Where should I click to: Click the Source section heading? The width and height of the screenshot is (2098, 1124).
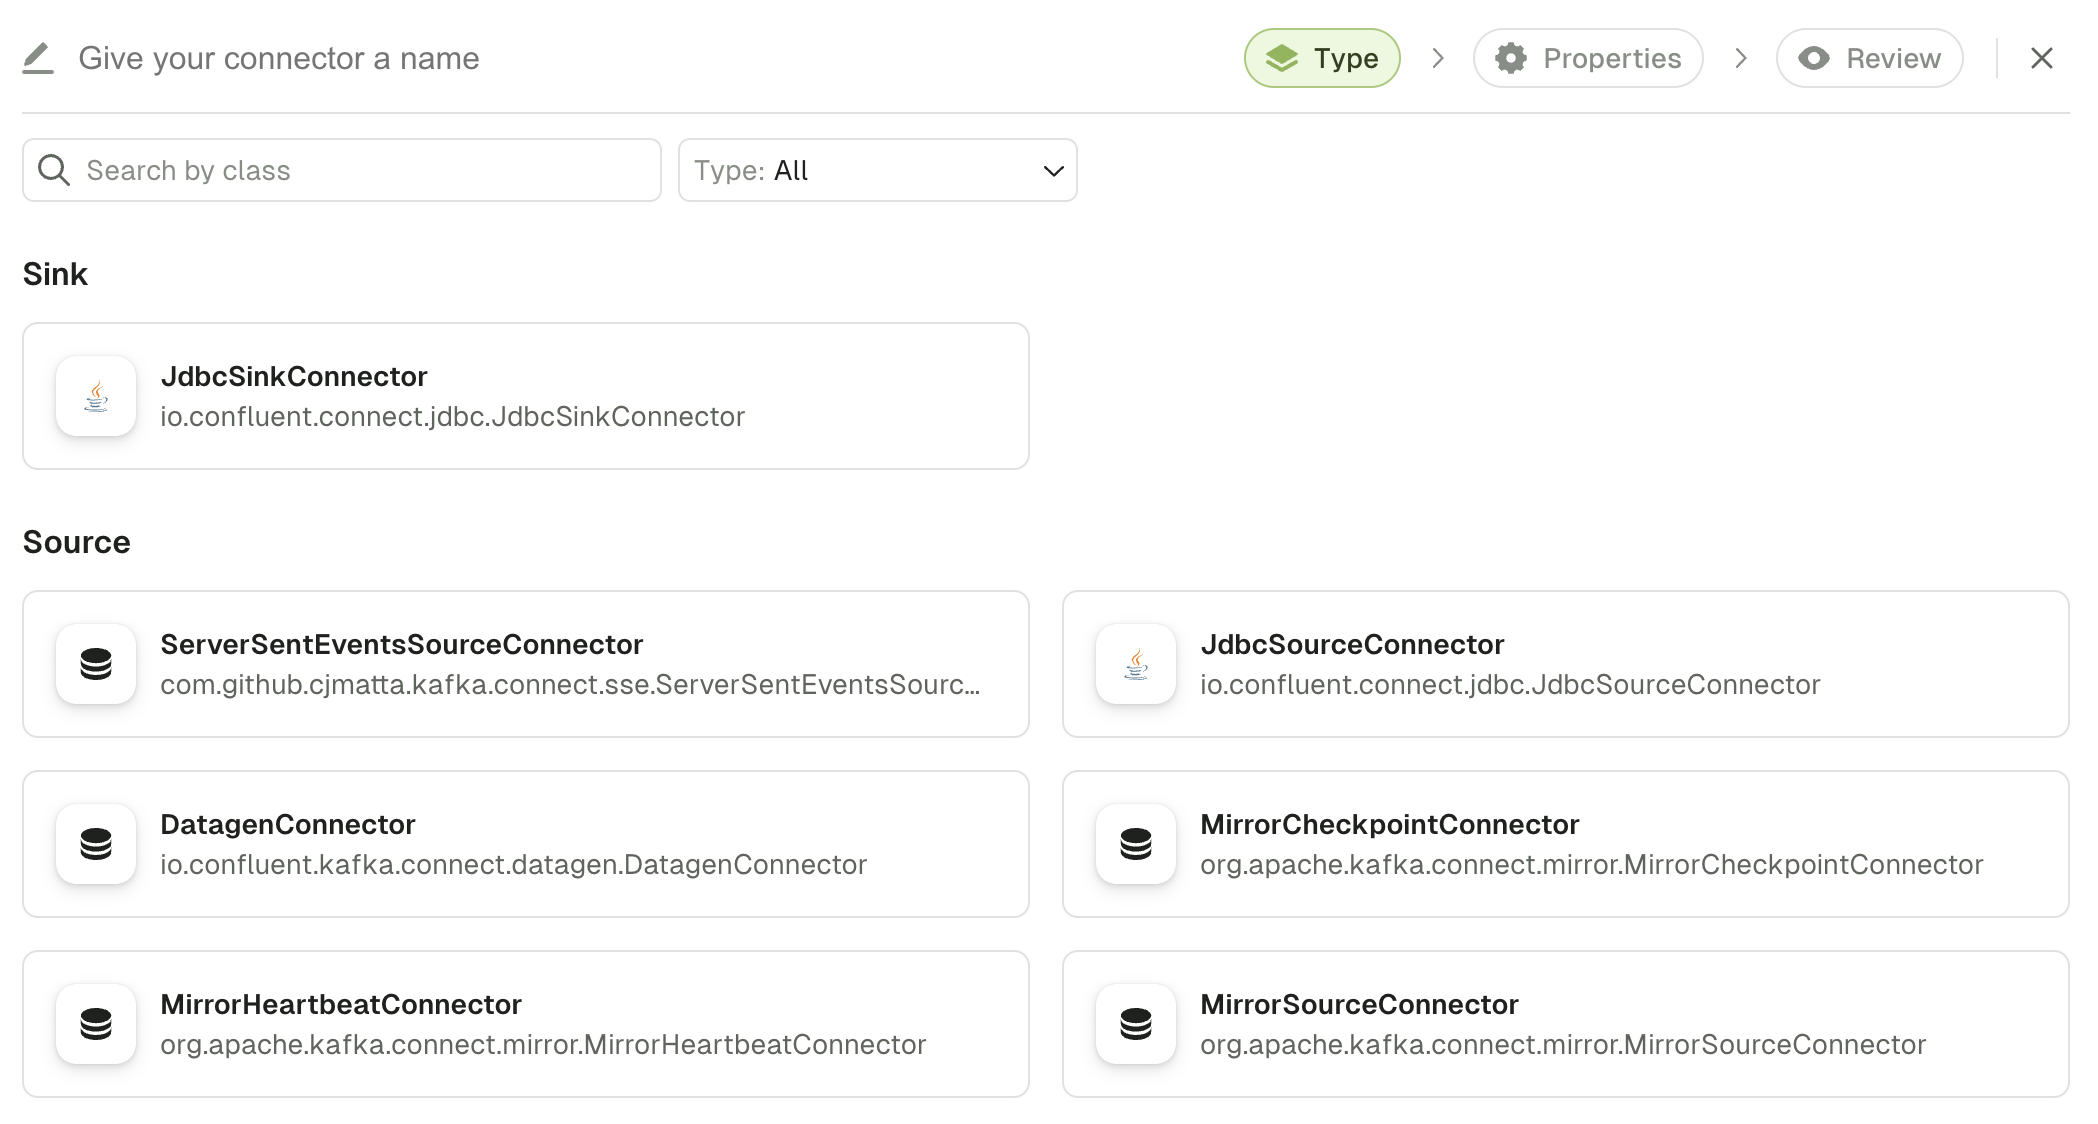coord(77,542)
